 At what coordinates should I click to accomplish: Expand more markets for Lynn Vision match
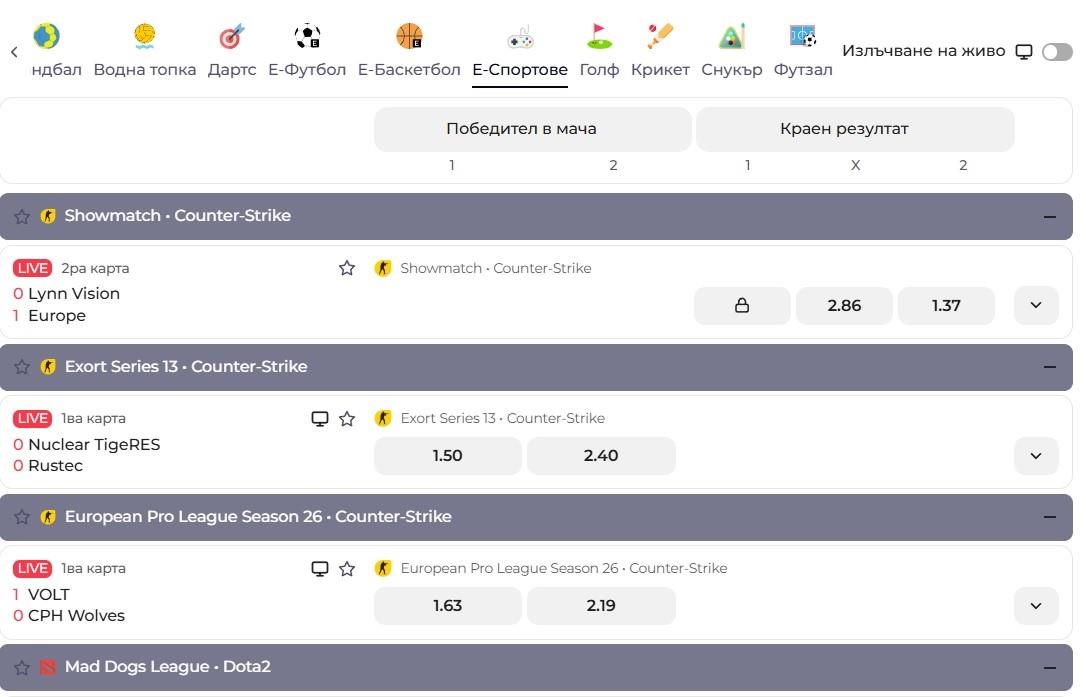(1036, 306)
